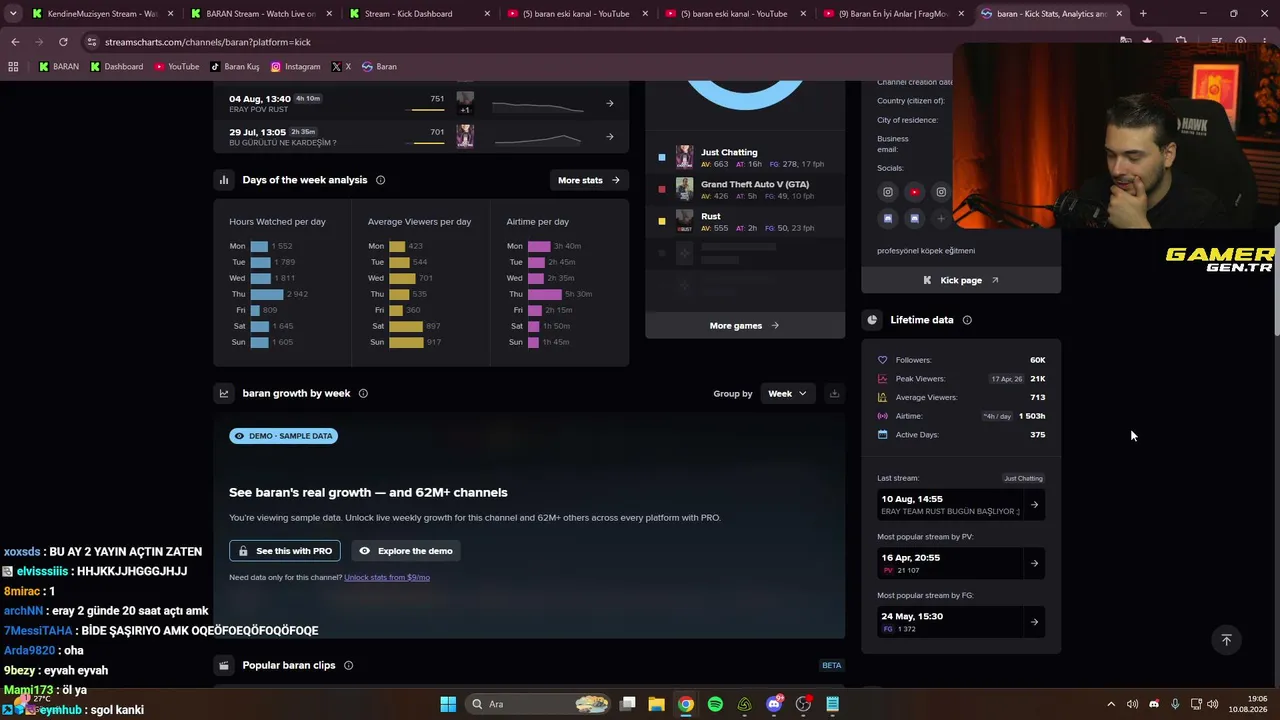Screen dimensions: 1280x720
Task: Open Discord from the taskbar
Action: (774, 704)
